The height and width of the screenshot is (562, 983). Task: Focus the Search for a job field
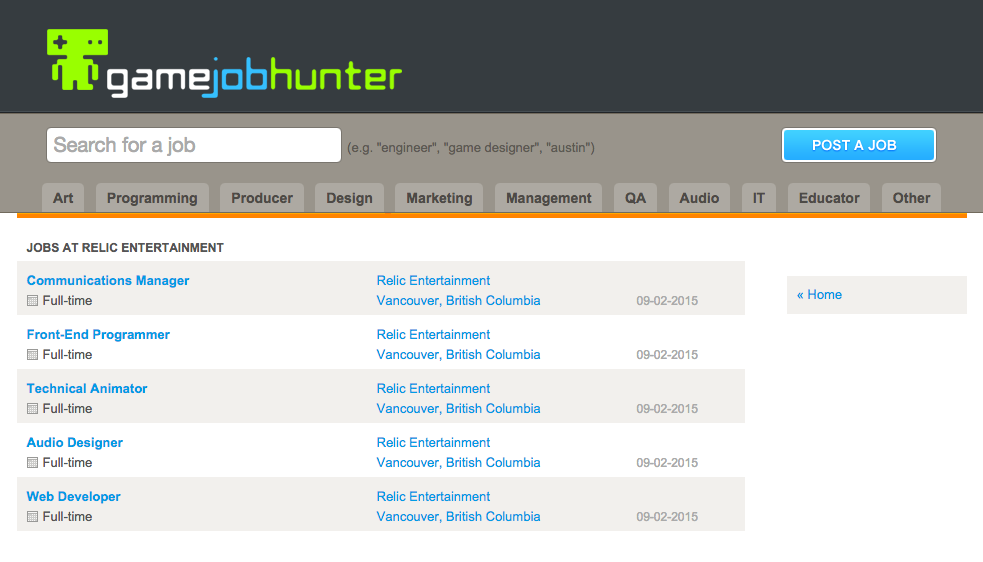tap(194, 145)
